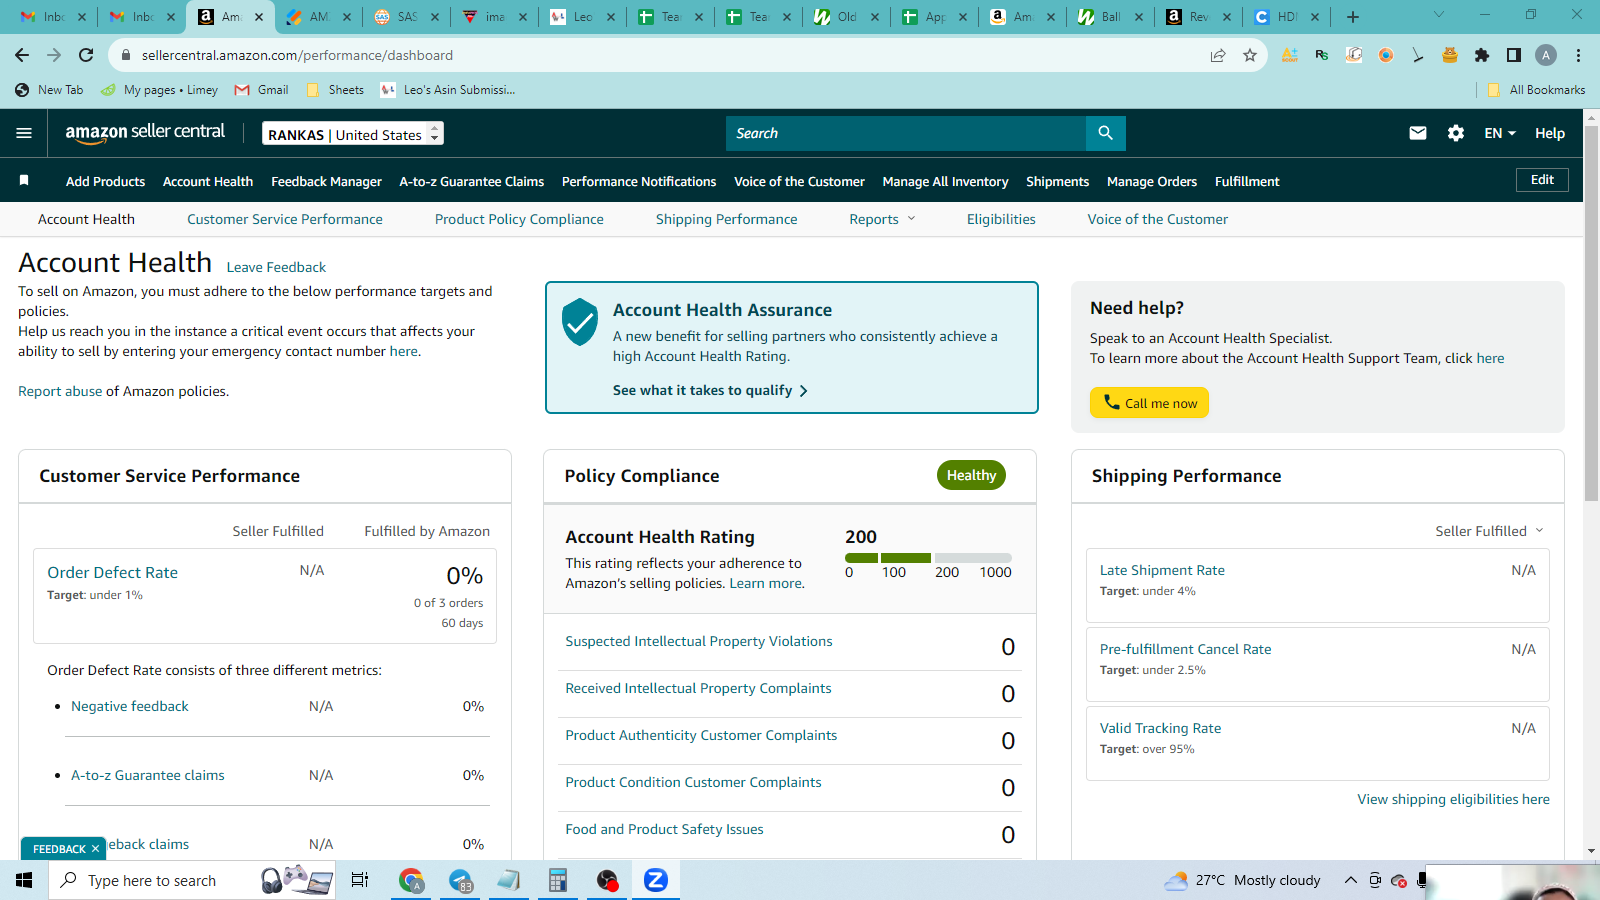Viewport: 1600px width, 900px height.
Task: Open the Eligibilities tab
Action: (x=1001, y=219)
